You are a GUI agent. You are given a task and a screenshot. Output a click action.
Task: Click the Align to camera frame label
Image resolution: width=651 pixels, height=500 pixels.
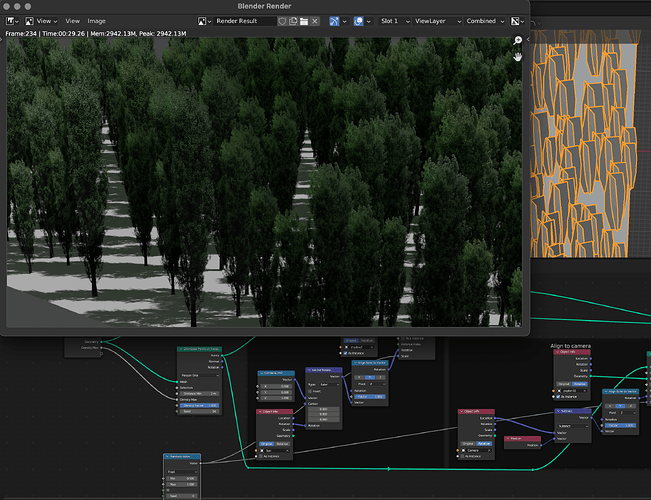tap(570, 346)
